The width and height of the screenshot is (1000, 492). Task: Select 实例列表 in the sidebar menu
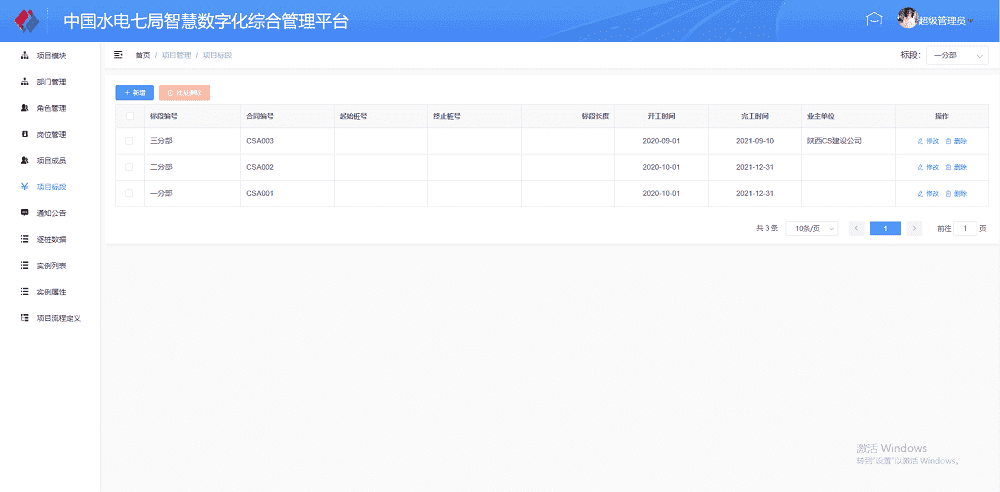point(50,266)
